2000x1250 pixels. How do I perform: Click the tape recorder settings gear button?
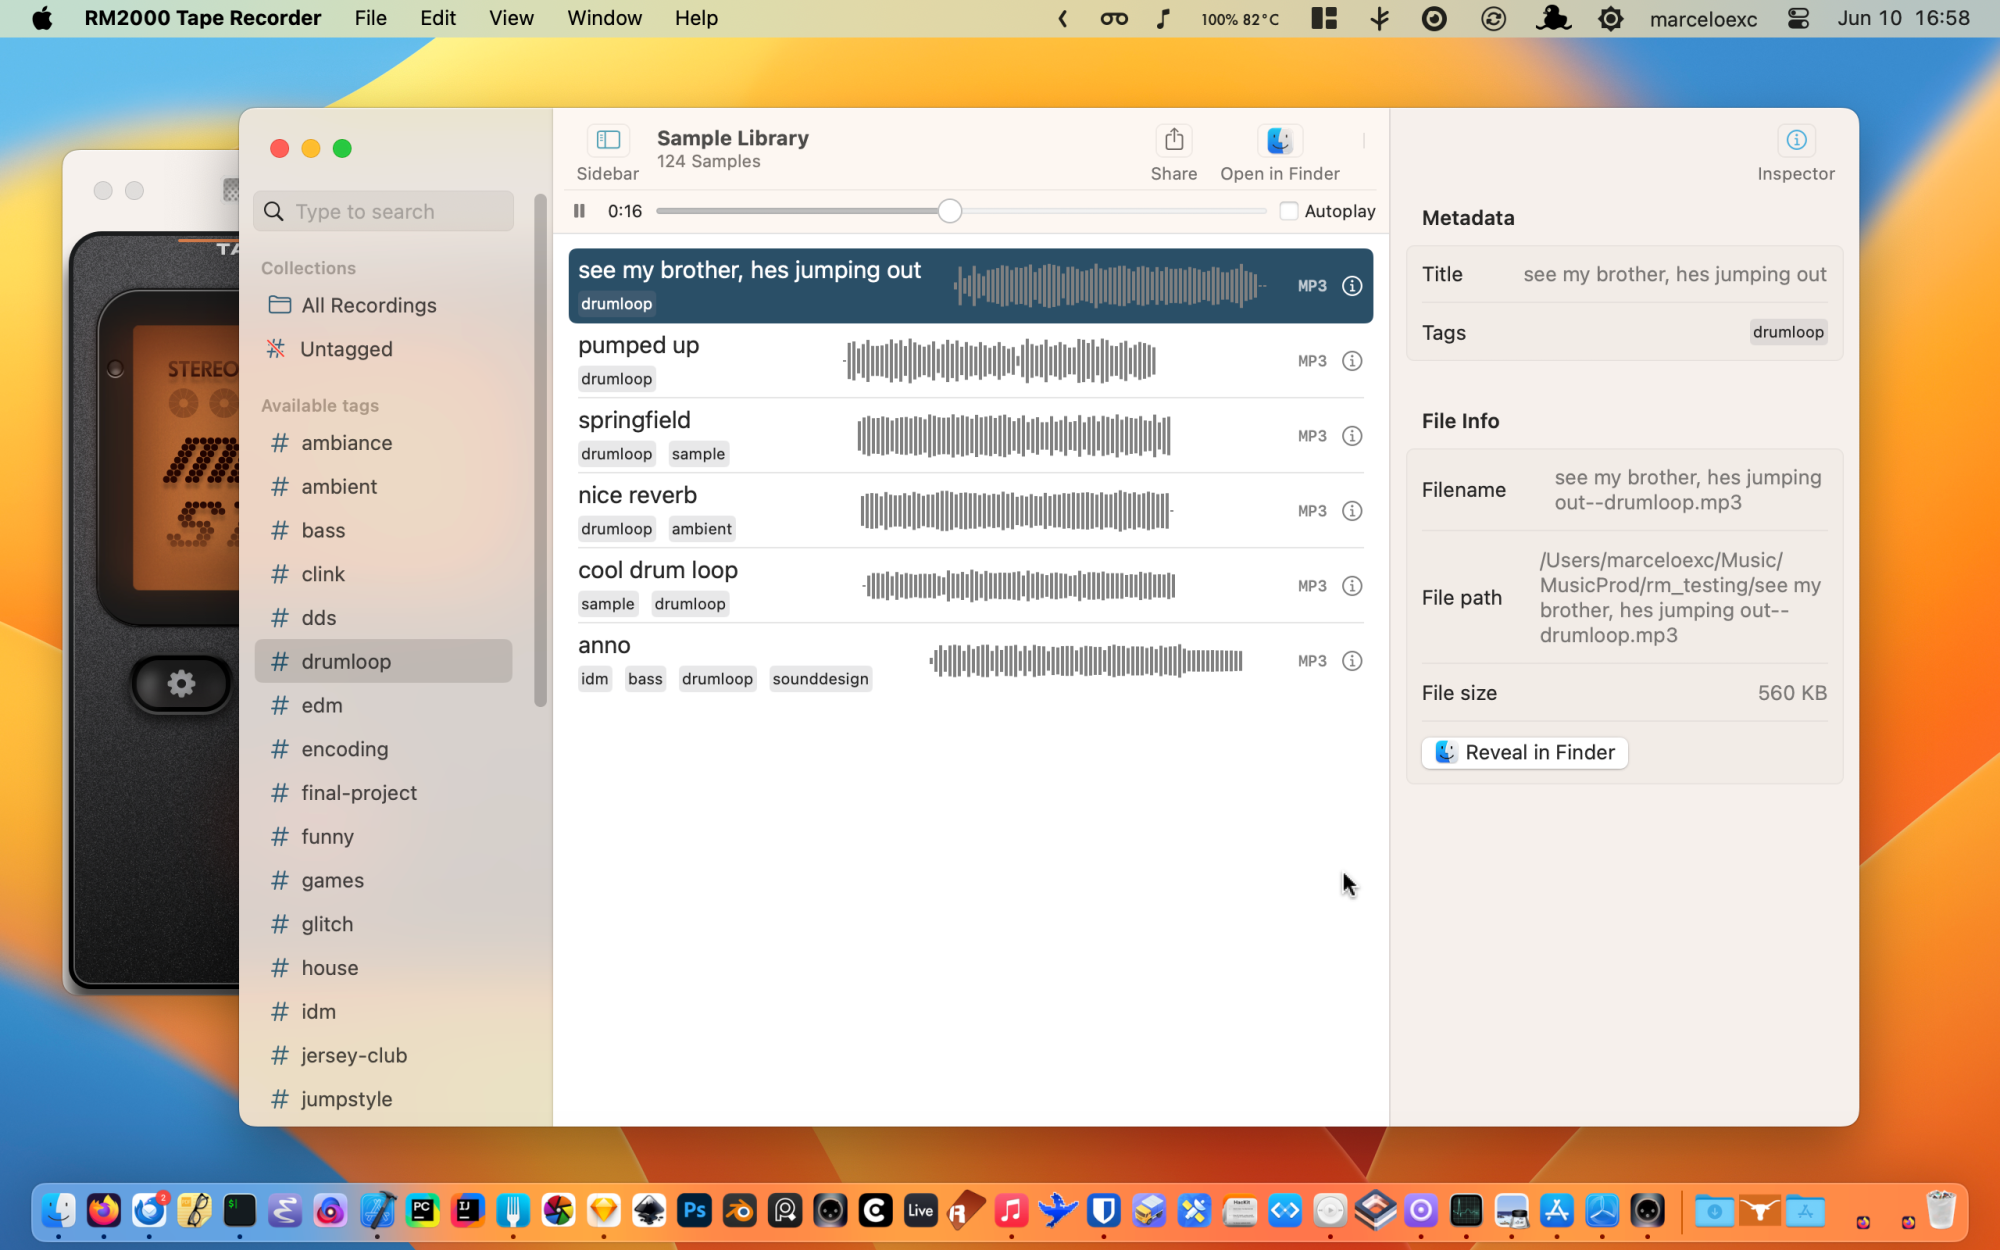[181, 684]
